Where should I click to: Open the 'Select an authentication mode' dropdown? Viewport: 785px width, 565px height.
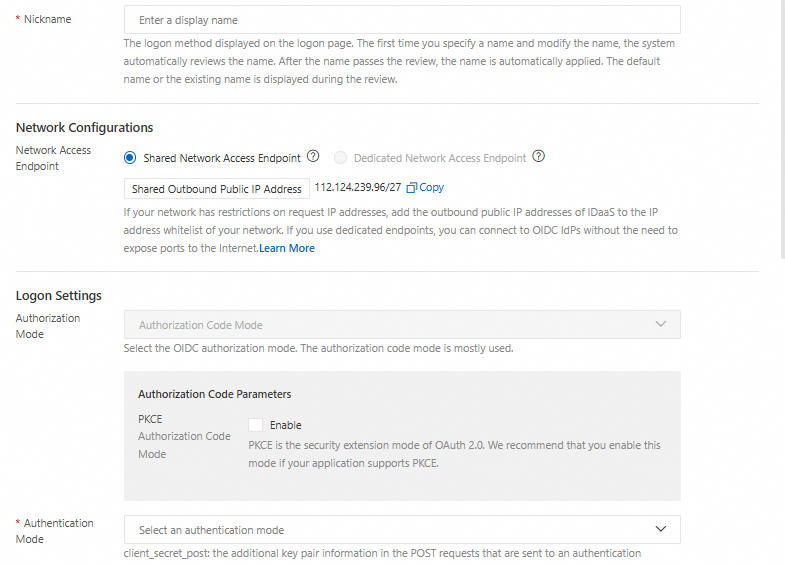point(402,530)
